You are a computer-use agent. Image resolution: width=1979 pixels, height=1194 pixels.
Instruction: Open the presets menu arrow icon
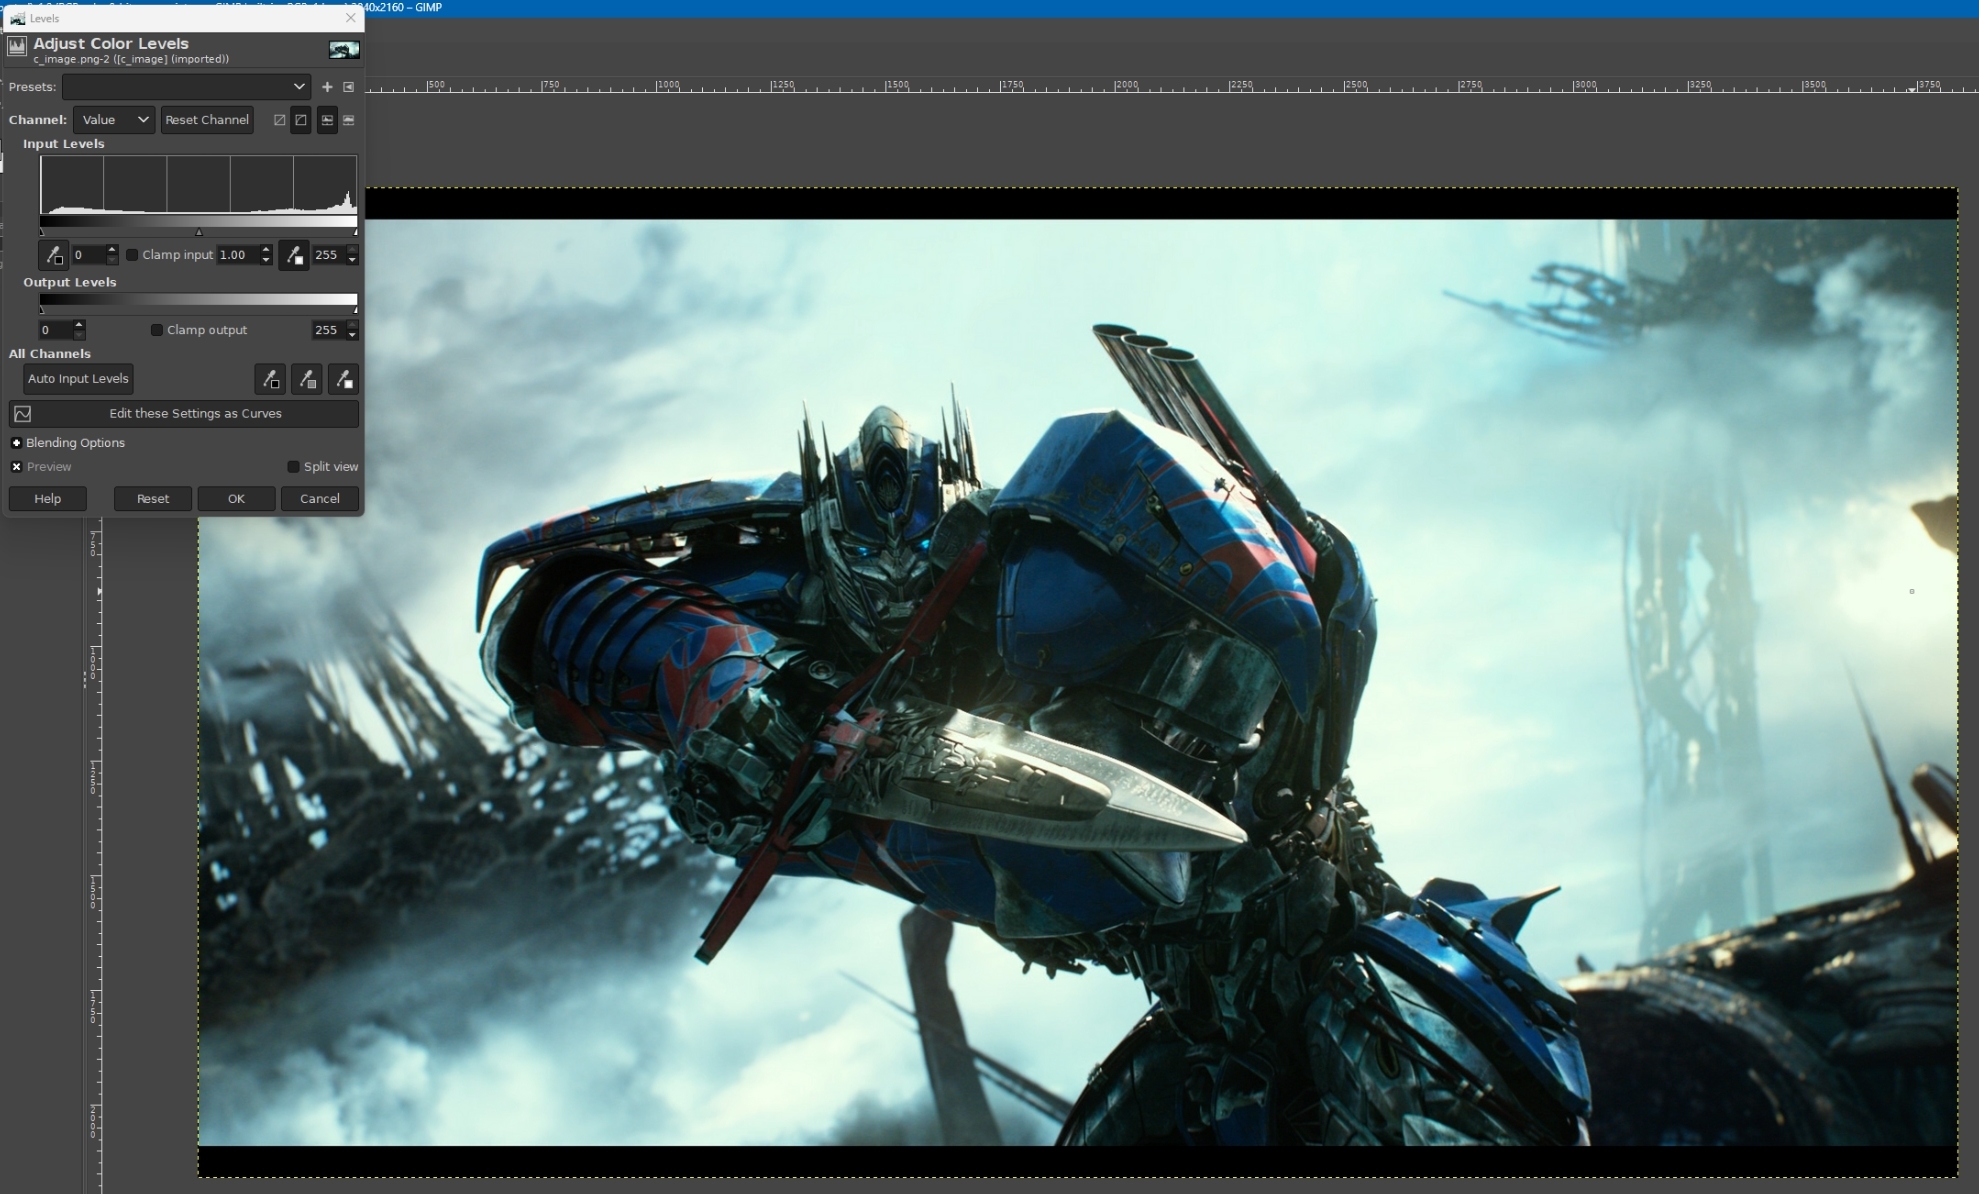point(349,87)
